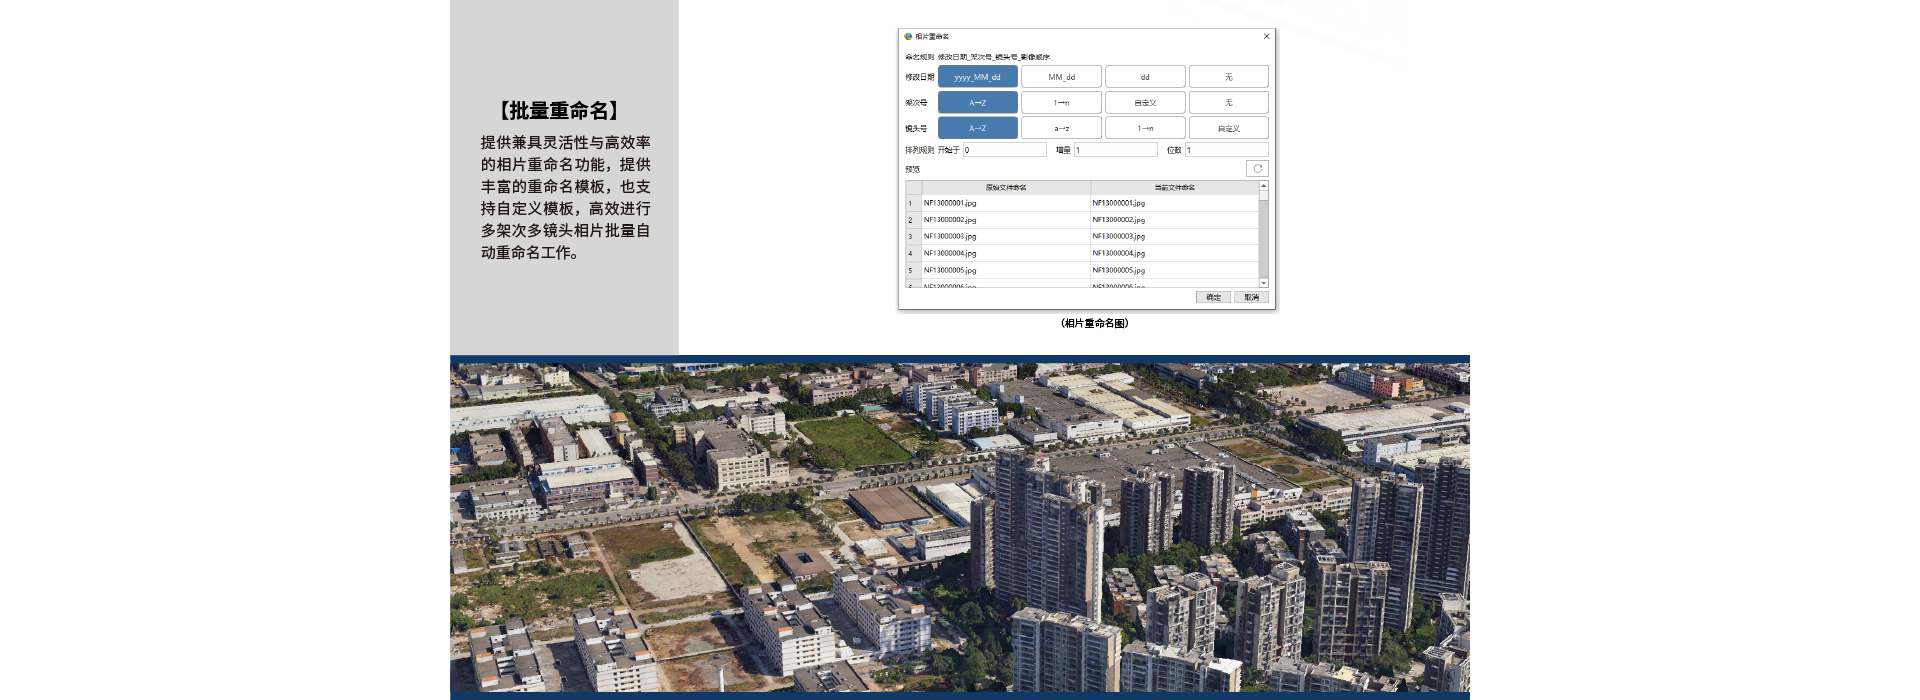
Task: Click the 位数 input field
Action: pos(1226,150)
